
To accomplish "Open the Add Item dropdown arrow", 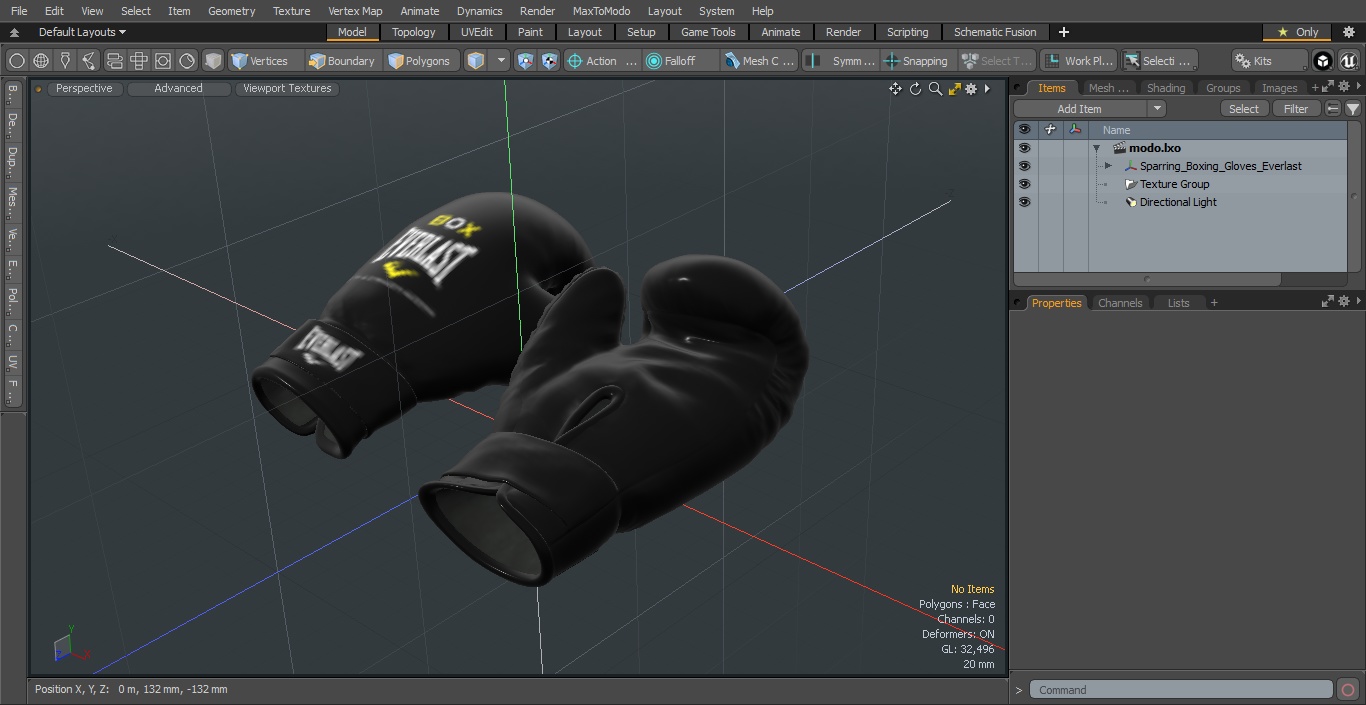I will 1157,109.
